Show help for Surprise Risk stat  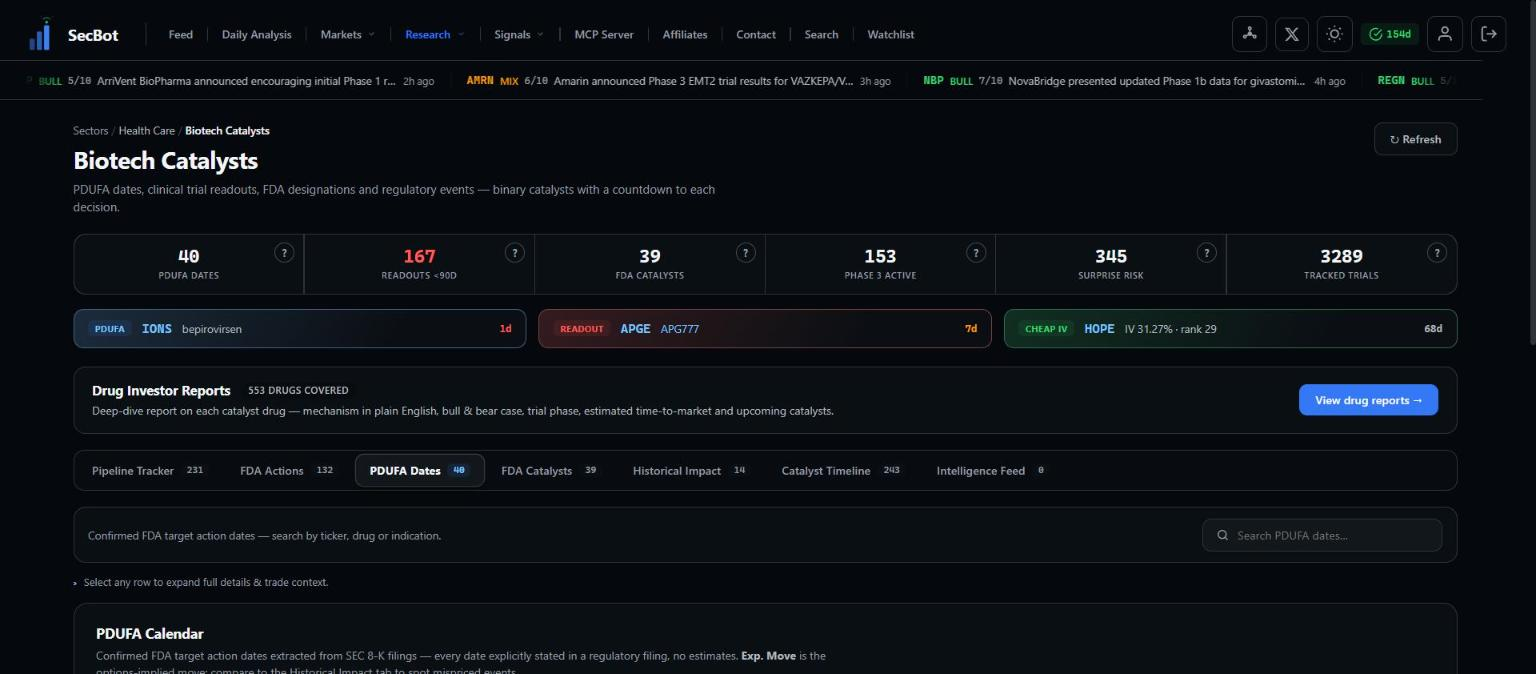(1207, 253)
